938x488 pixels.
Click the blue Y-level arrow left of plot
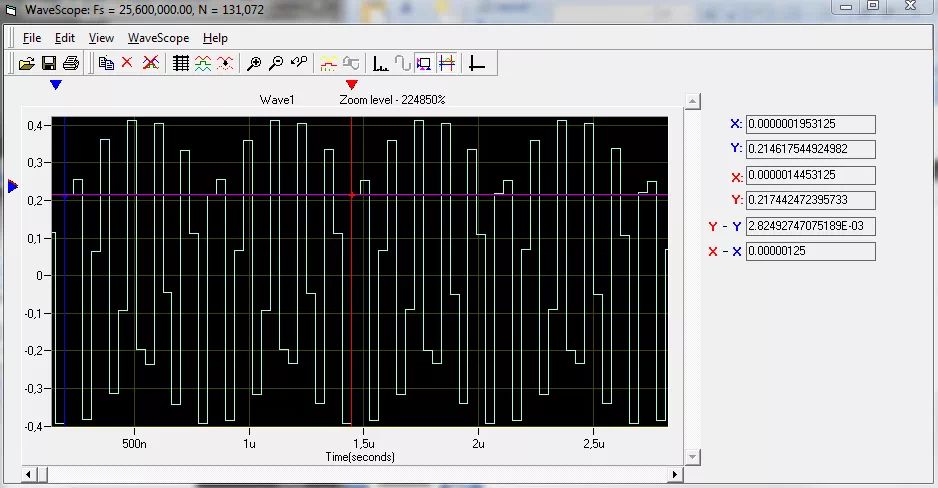pos(13,187)
